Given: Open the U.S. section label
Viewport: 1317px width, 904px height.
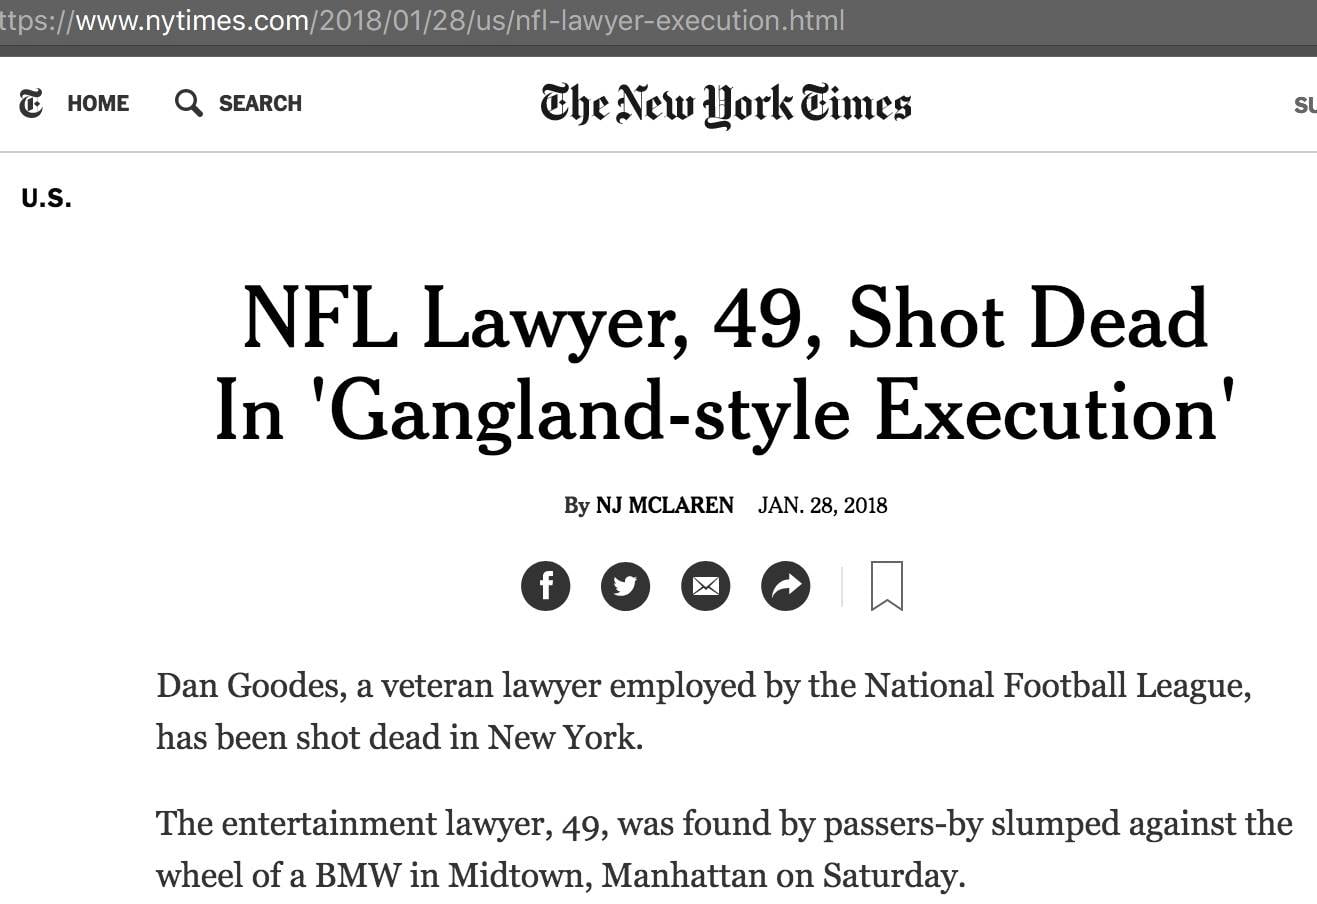Looking at the screenshot, I should click(x=46, y=197).
